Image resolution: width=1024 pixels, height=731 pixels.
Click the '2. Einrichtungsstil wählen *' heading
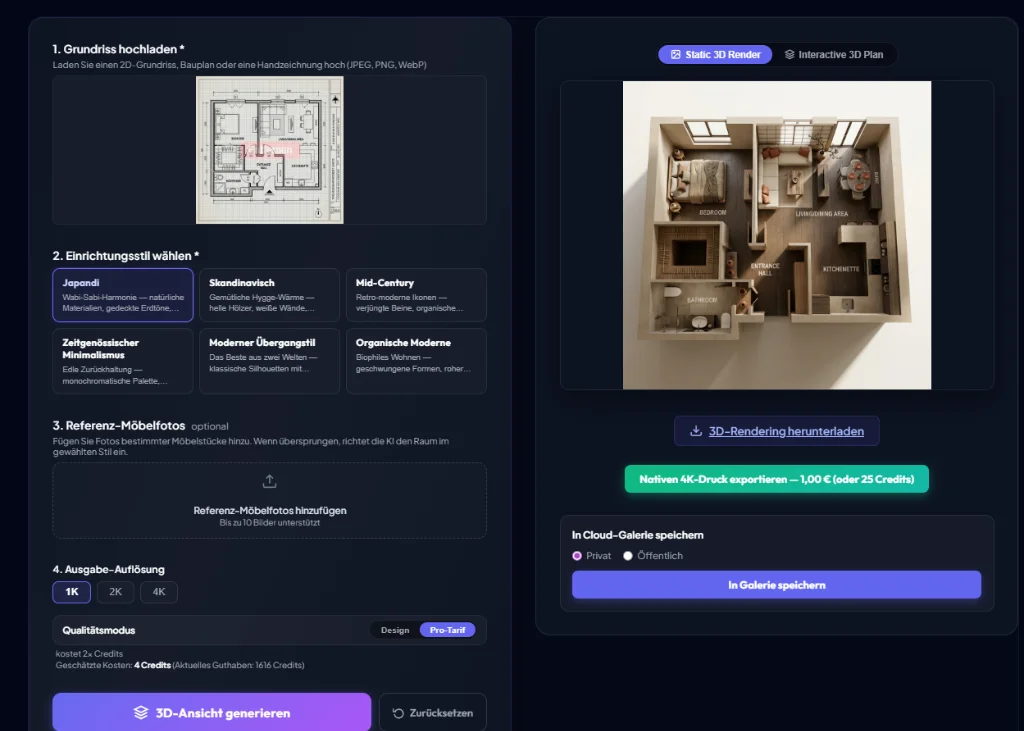point(126,256)
